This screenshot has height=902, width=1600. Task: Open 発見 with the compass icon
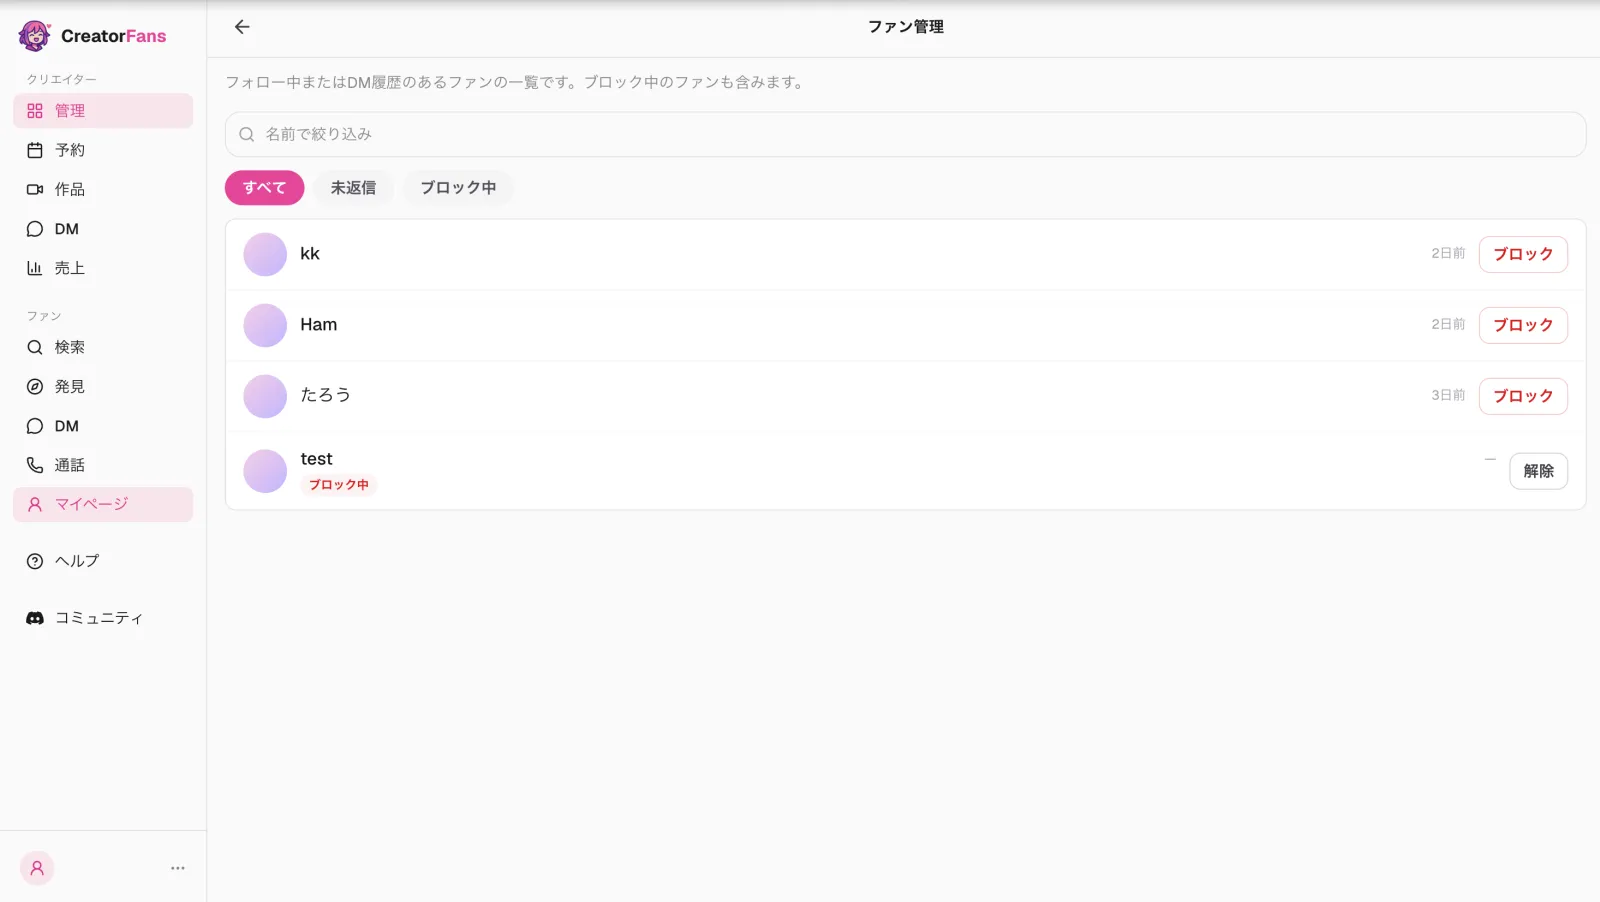coord(35,386)
